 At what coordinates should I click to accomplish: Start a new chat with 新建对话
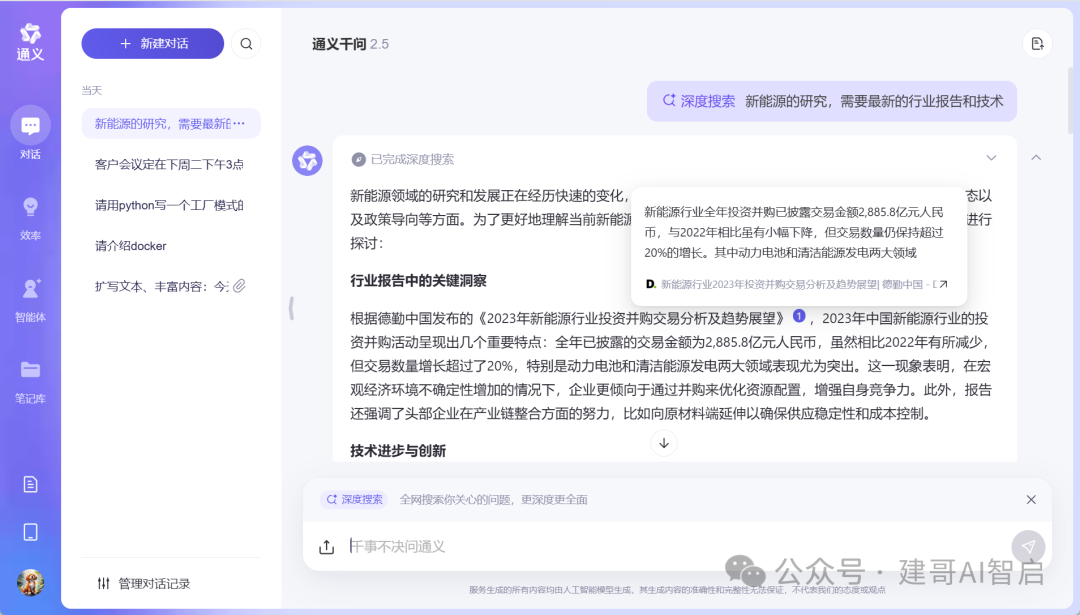point(152,43)
